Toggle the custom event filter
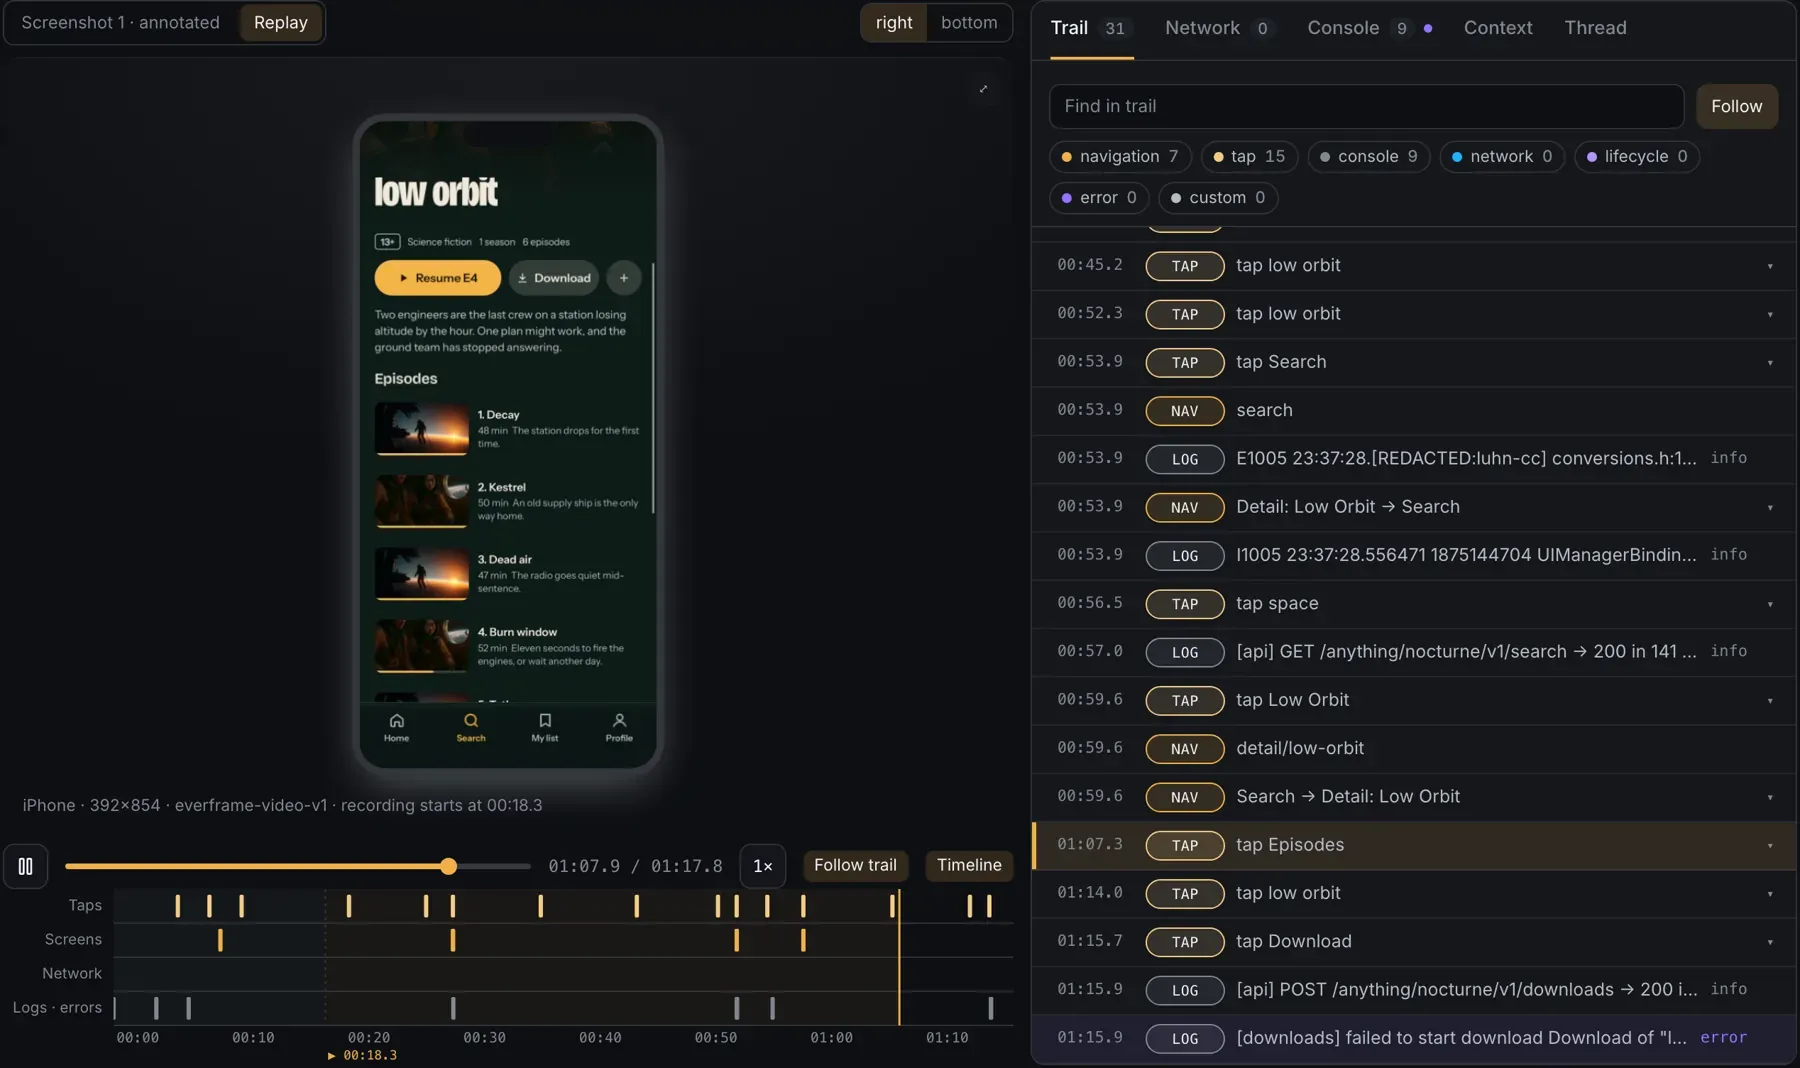The height and width of the screenshot is (1068, 1800). 1218,198
